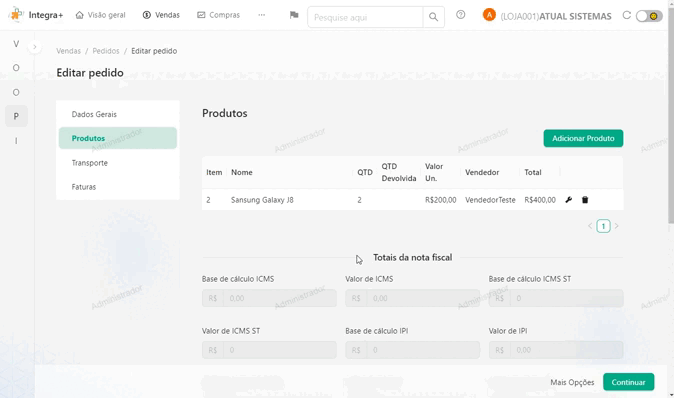Select page 1 in pagination

point(603,226)
